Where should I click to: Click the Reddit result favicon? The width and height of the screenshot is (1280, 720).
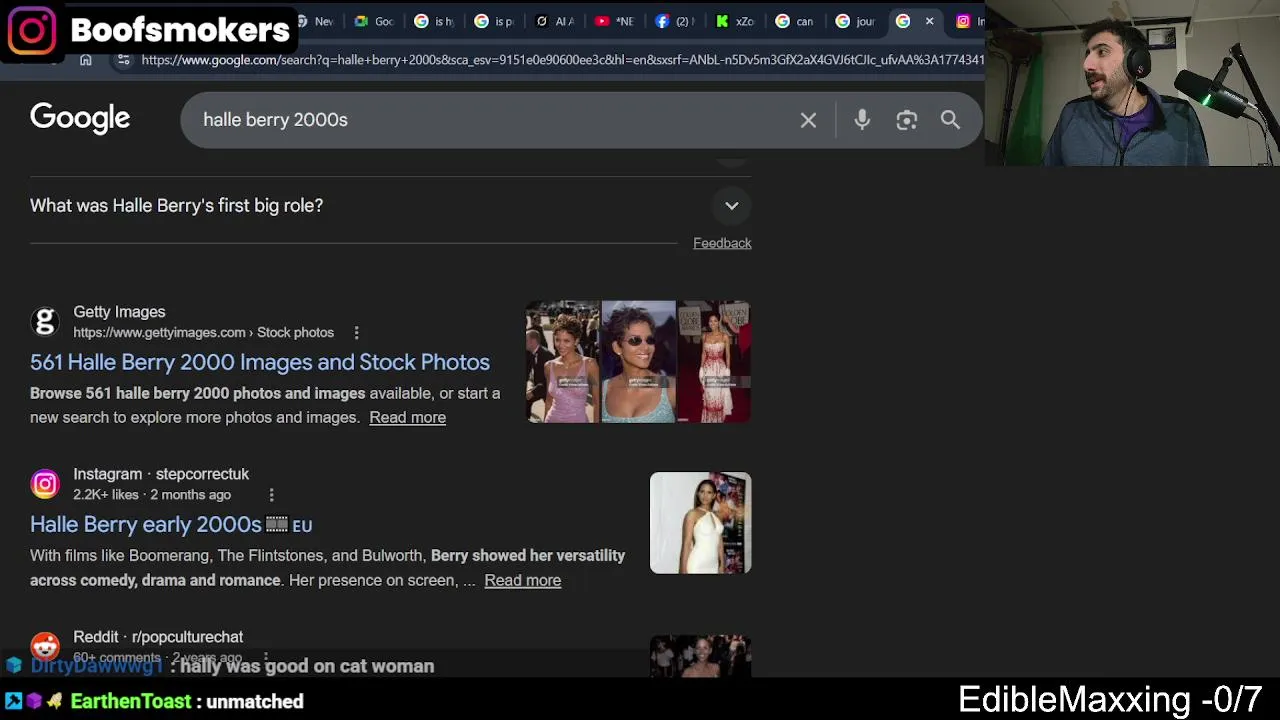45,646
